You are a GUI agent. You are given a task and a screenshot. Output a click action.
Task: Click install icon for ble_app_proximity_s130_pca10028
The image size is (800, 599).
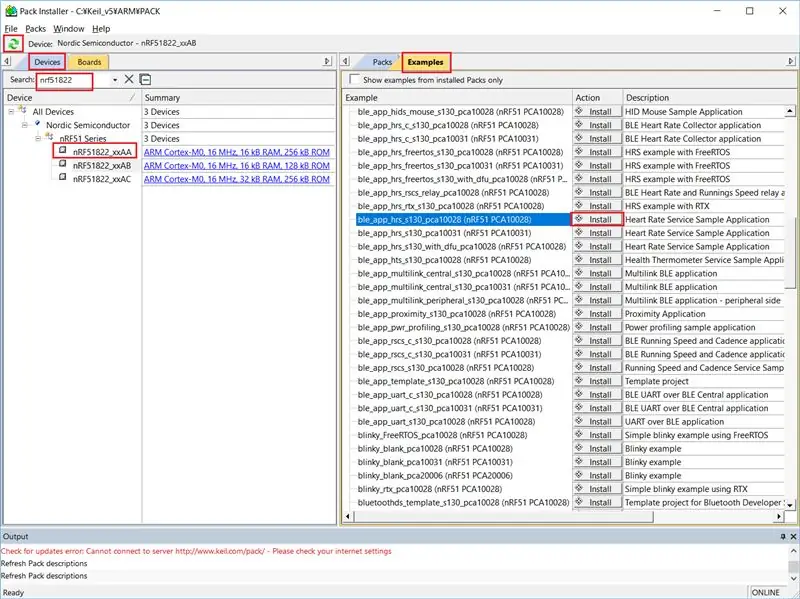tap(579, 313)
